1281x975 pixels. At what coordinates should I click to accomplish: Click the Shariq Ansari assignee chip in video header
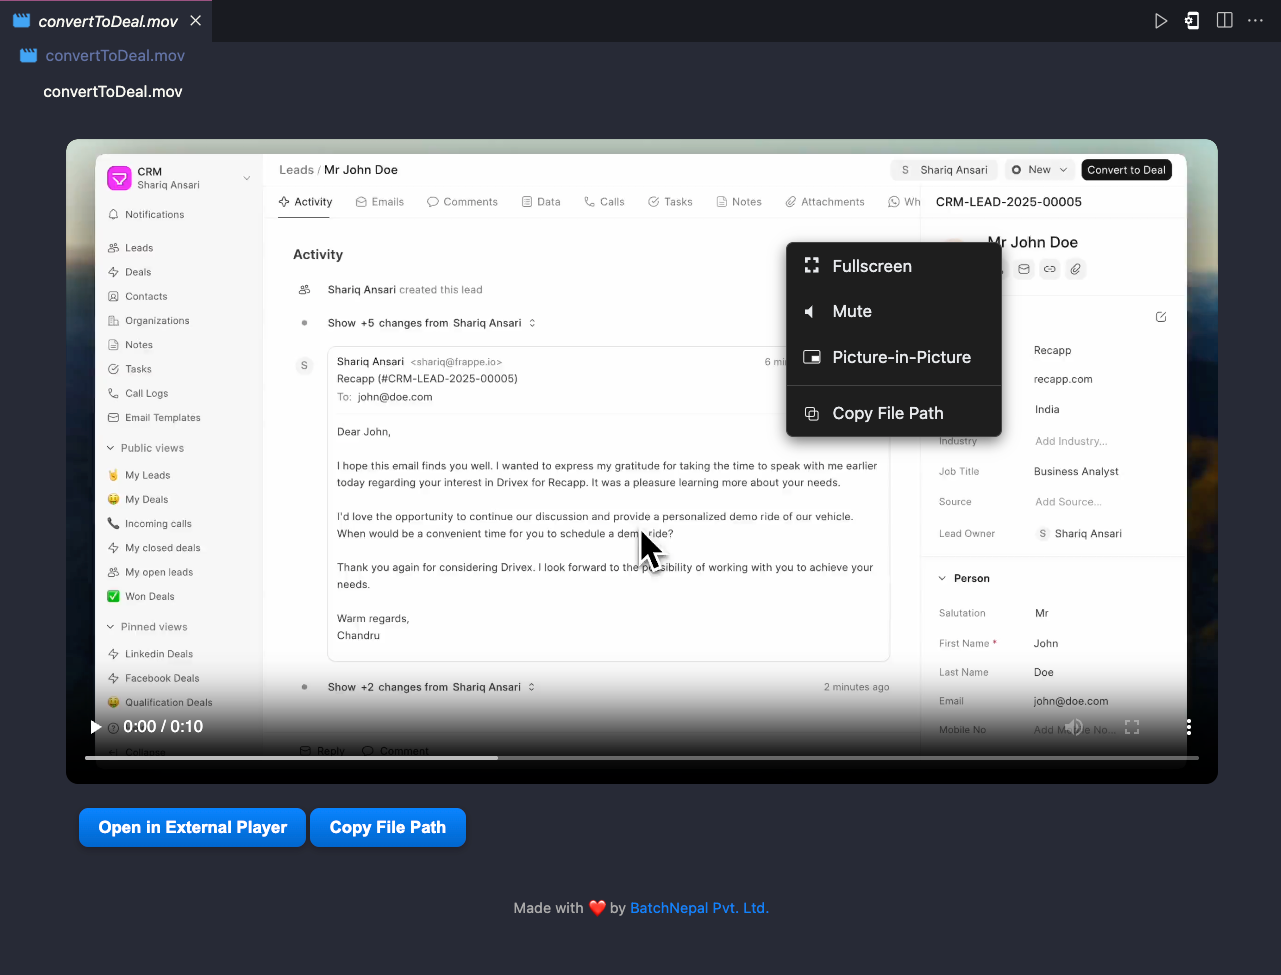click(x=944, y=170)
